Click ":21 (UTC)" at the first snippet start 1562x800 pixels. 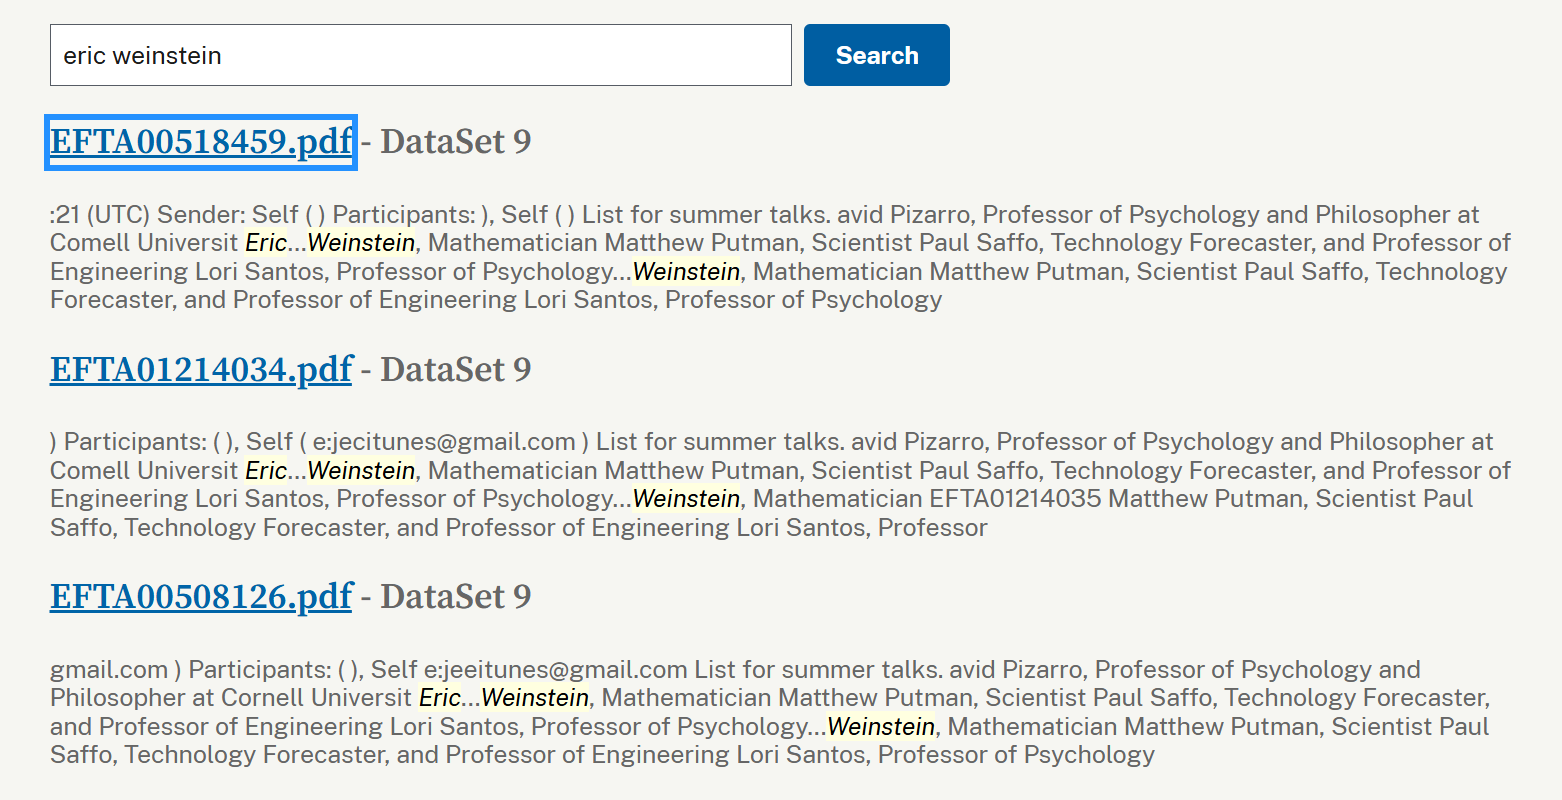click(x=100, y=215)
